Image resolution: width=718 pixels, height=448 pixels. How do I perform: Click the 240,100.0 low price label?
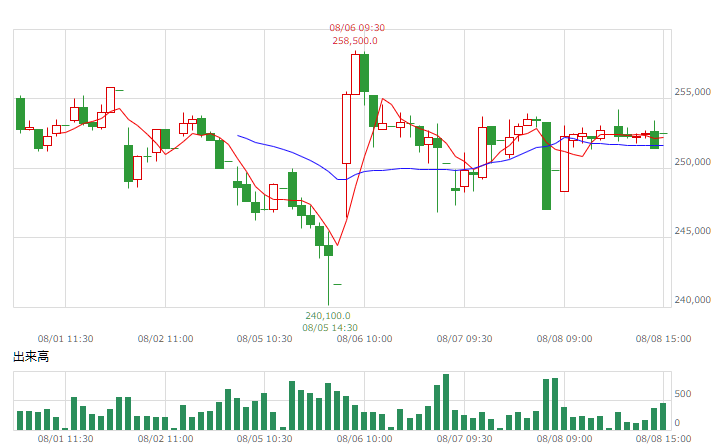click(x=328, y=316)
